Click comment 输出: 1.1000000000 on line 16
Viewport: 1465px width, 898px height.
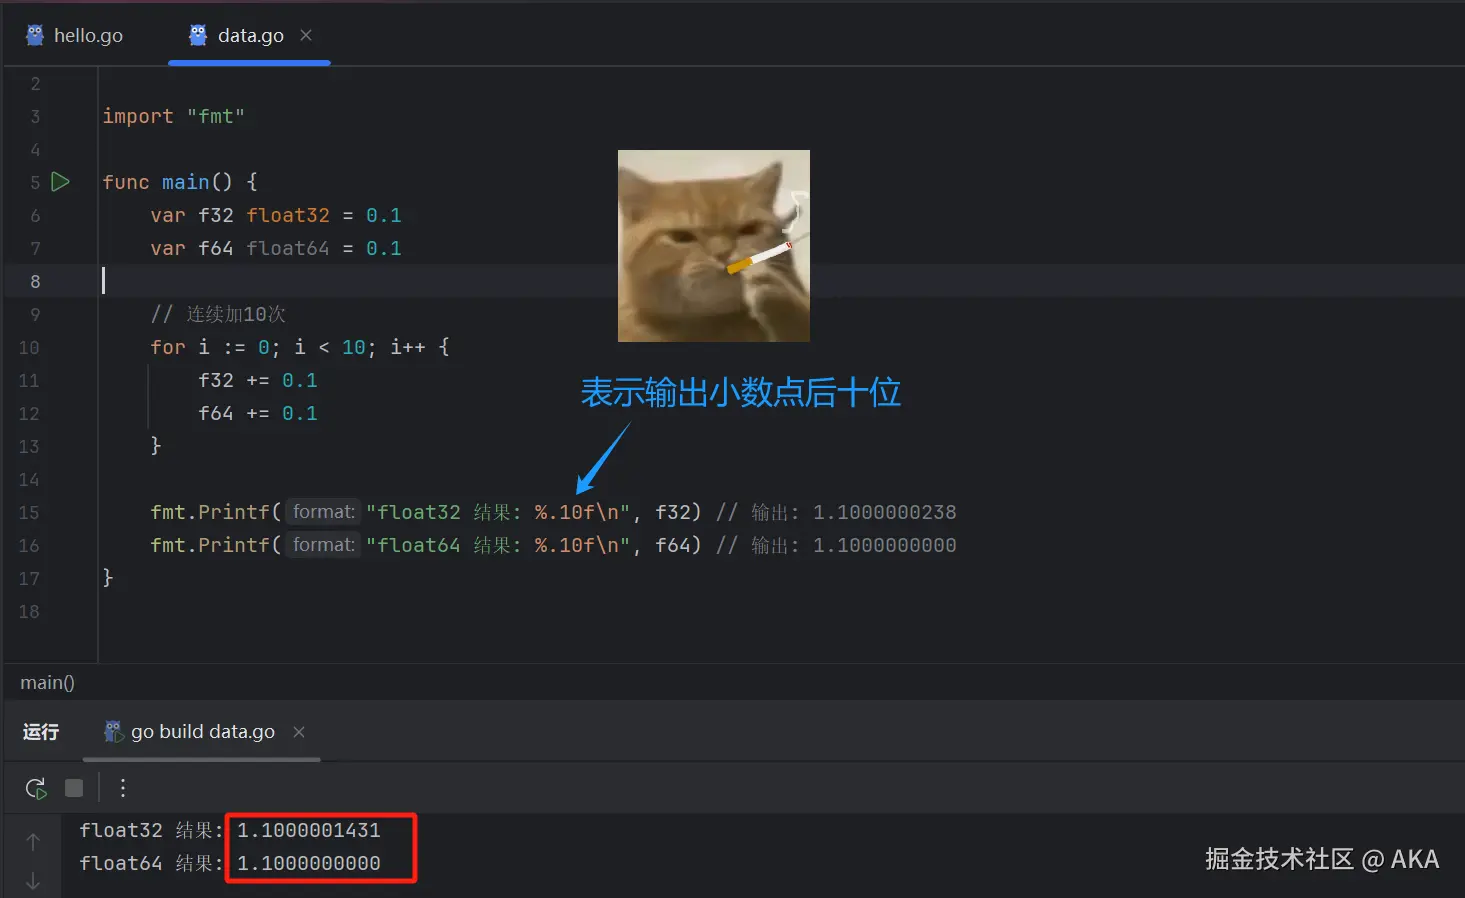click(836, 545)
